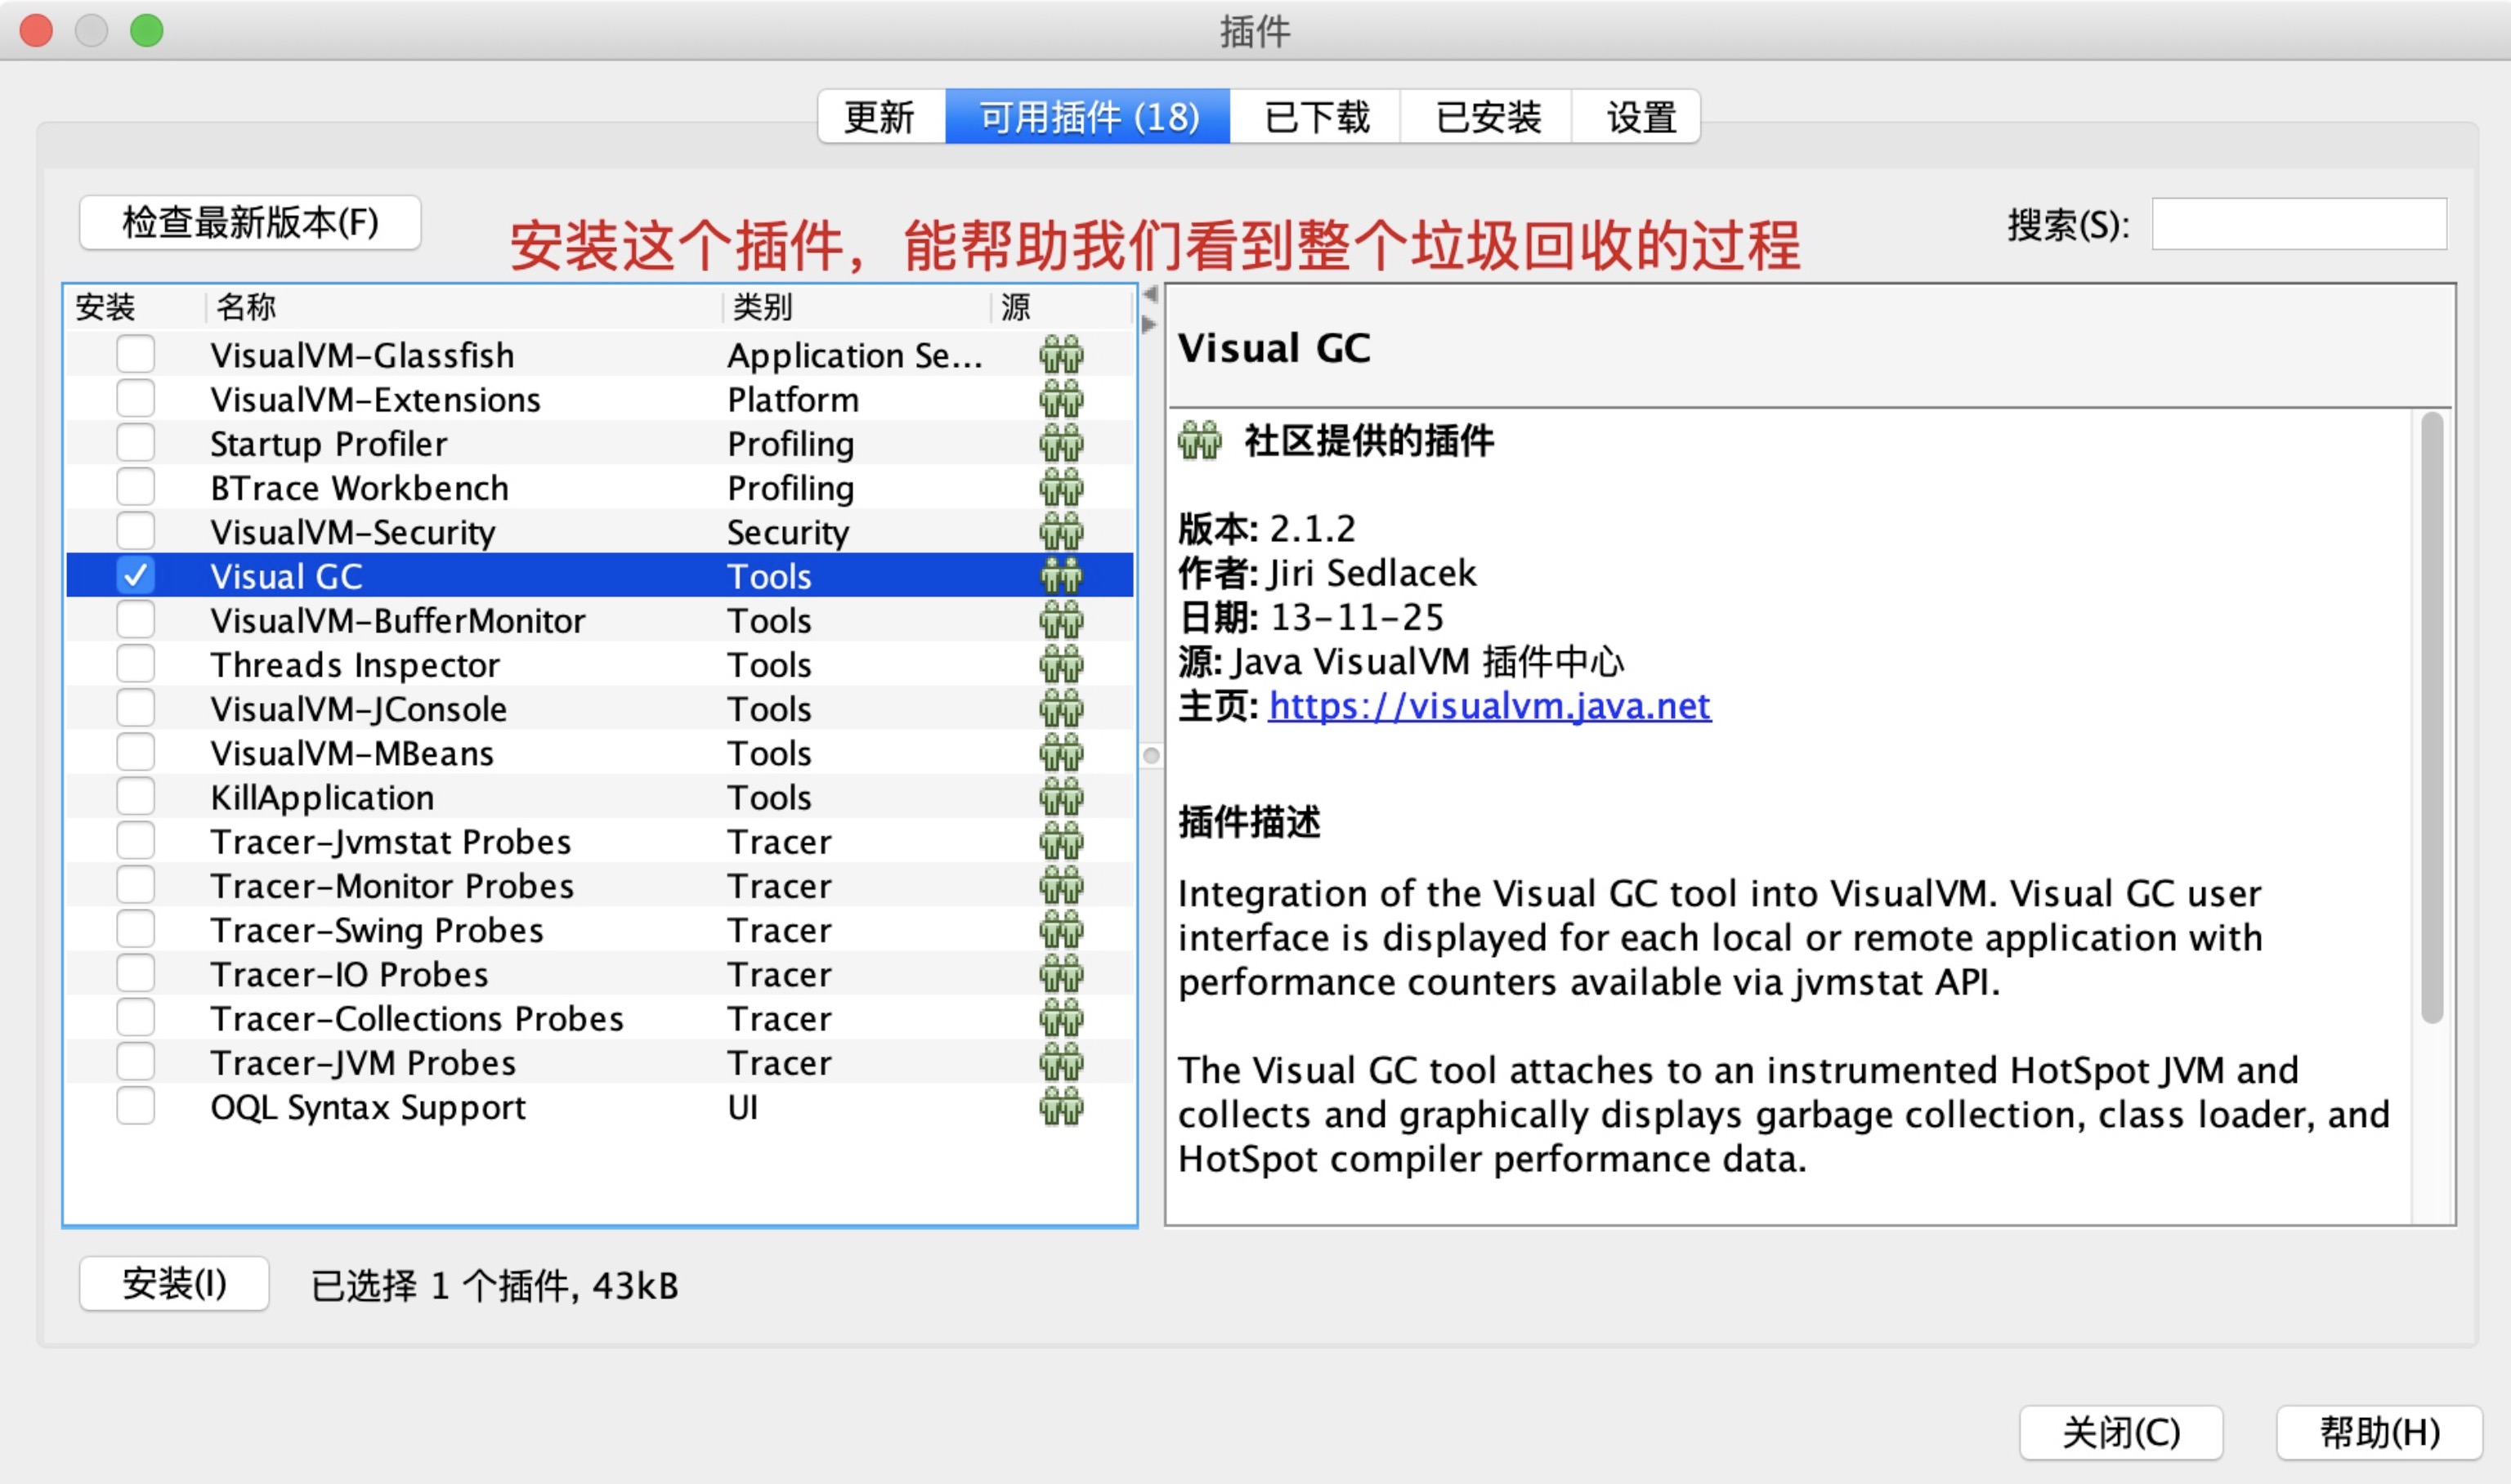The image size is (2511, 1484).
Task: Enable the OQL Syntax Support checkbox
Action: pos(135,1105)
